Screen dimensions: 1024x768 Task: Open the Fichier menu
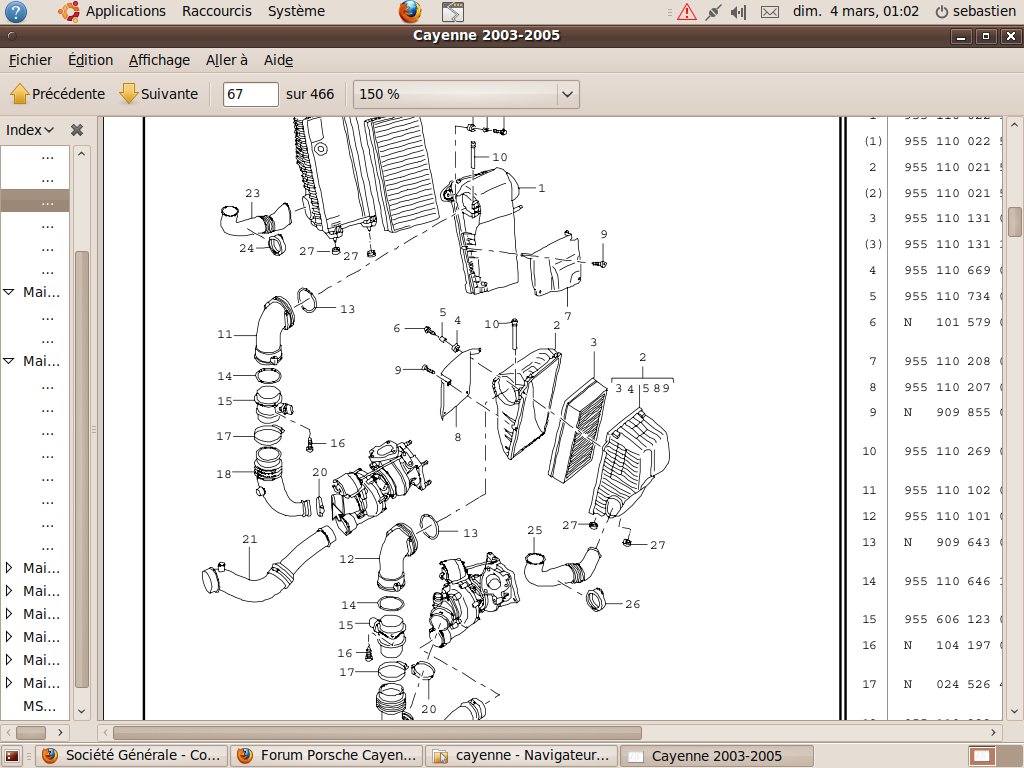(30, 60)
